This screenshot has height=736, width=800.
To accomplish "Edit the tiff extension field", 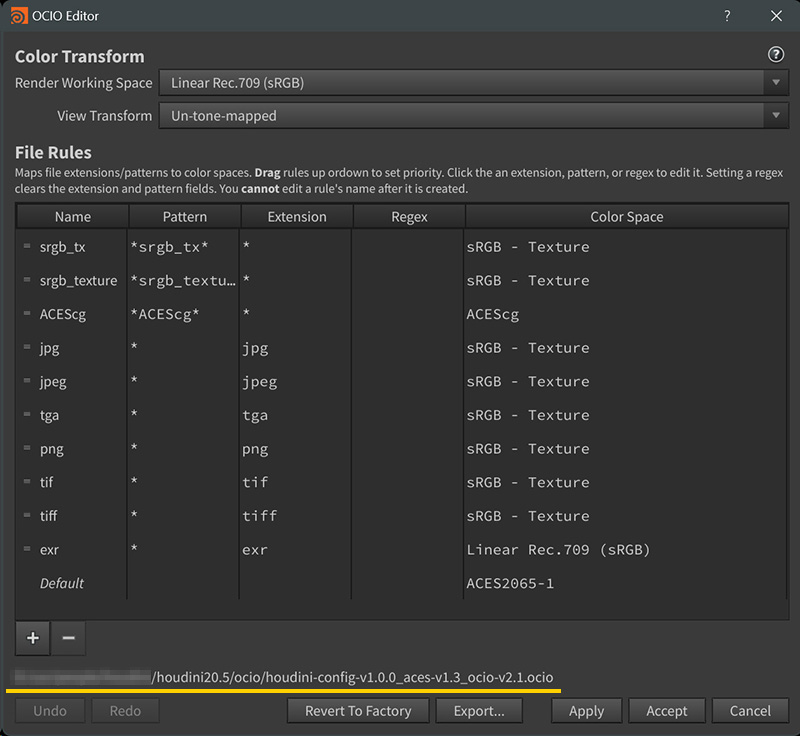I will point(296,516).
